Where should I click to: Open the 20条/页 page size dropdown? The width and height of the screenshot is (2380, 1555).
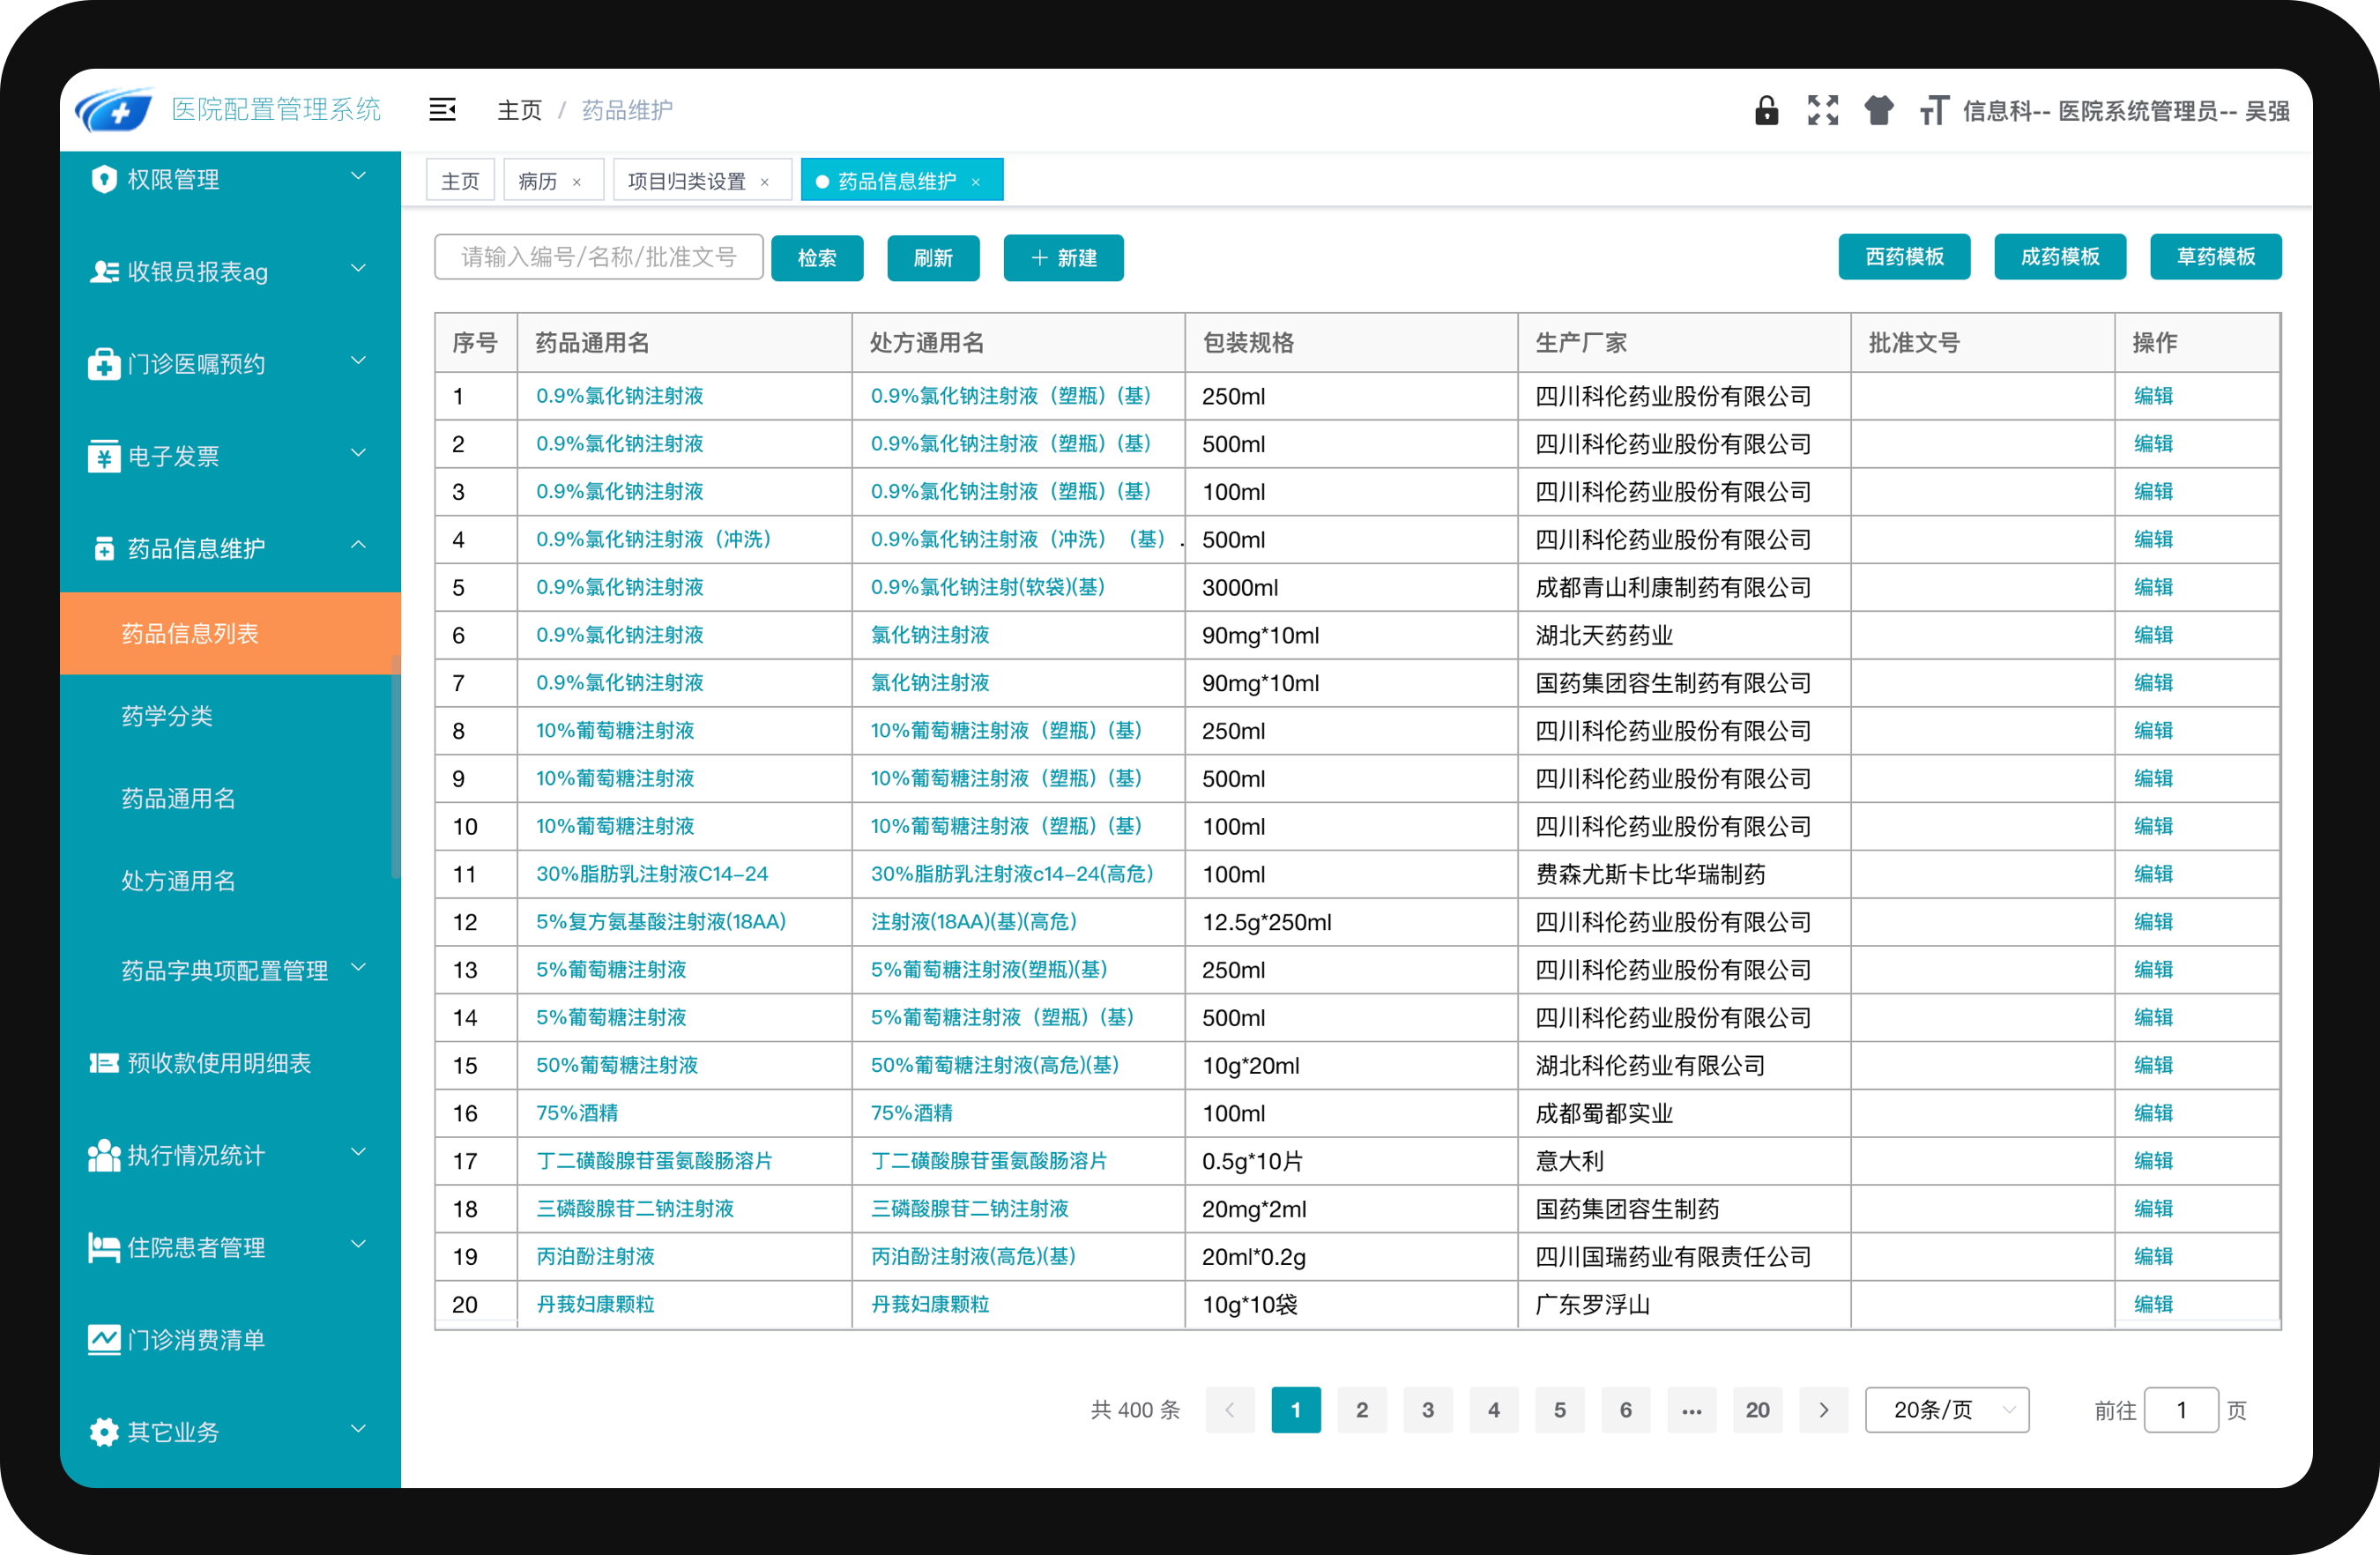click(1946, 1409)
